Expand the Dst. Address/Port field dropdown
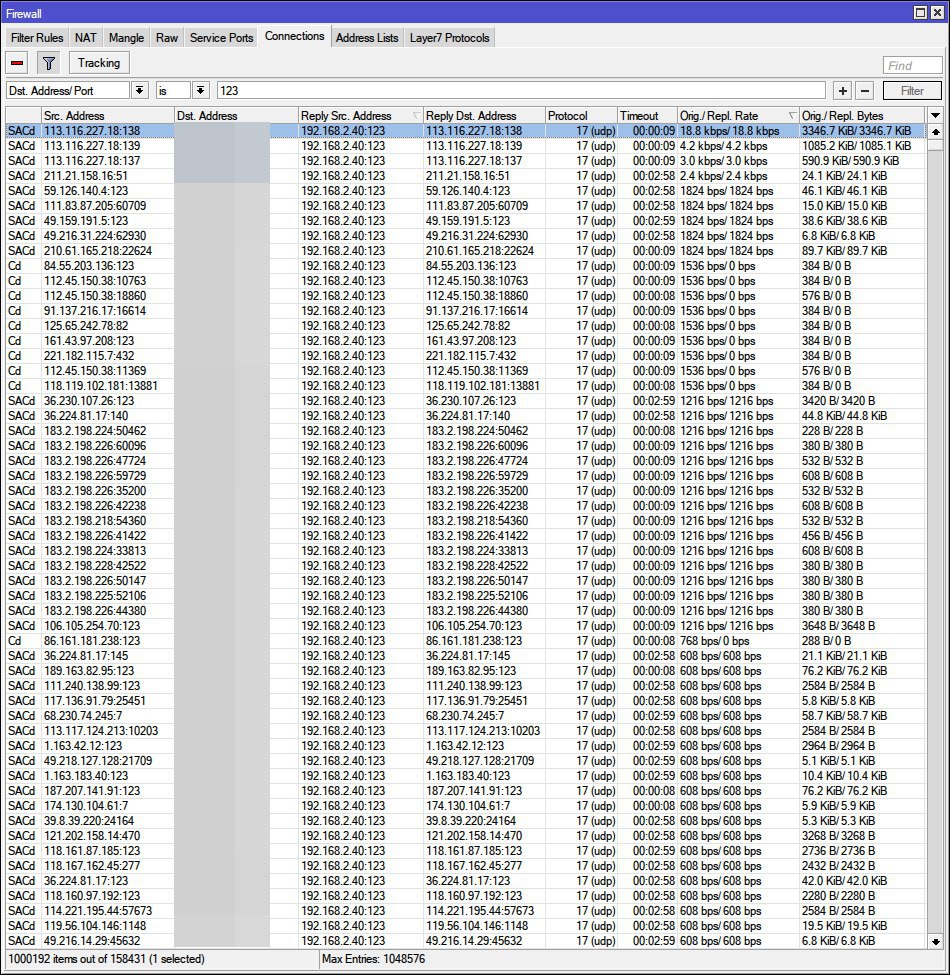Screen dimensions: 950x975 [x=139, y=91]
